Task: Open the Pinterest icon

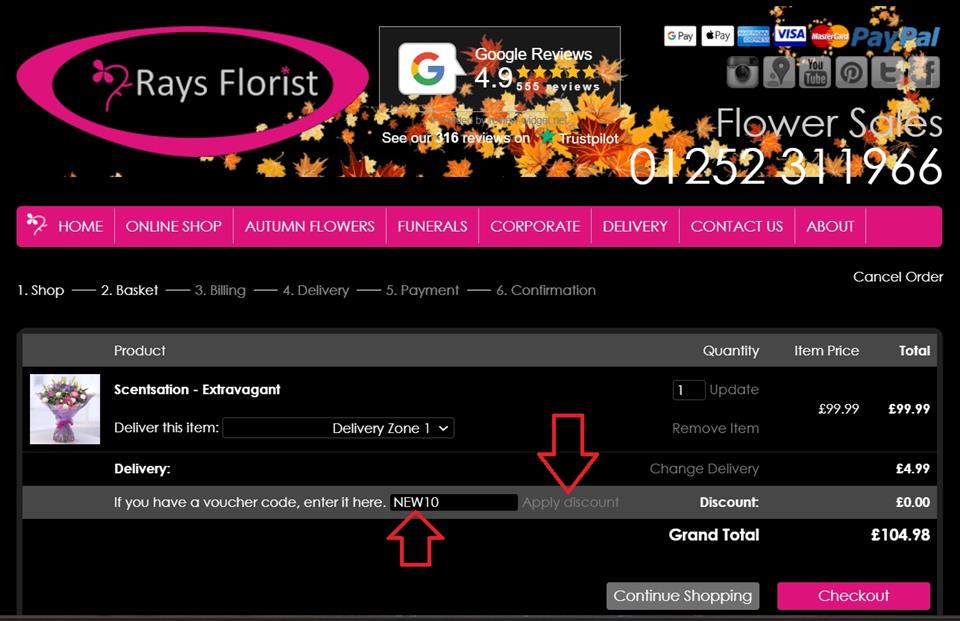Action: tap(851, 72)
